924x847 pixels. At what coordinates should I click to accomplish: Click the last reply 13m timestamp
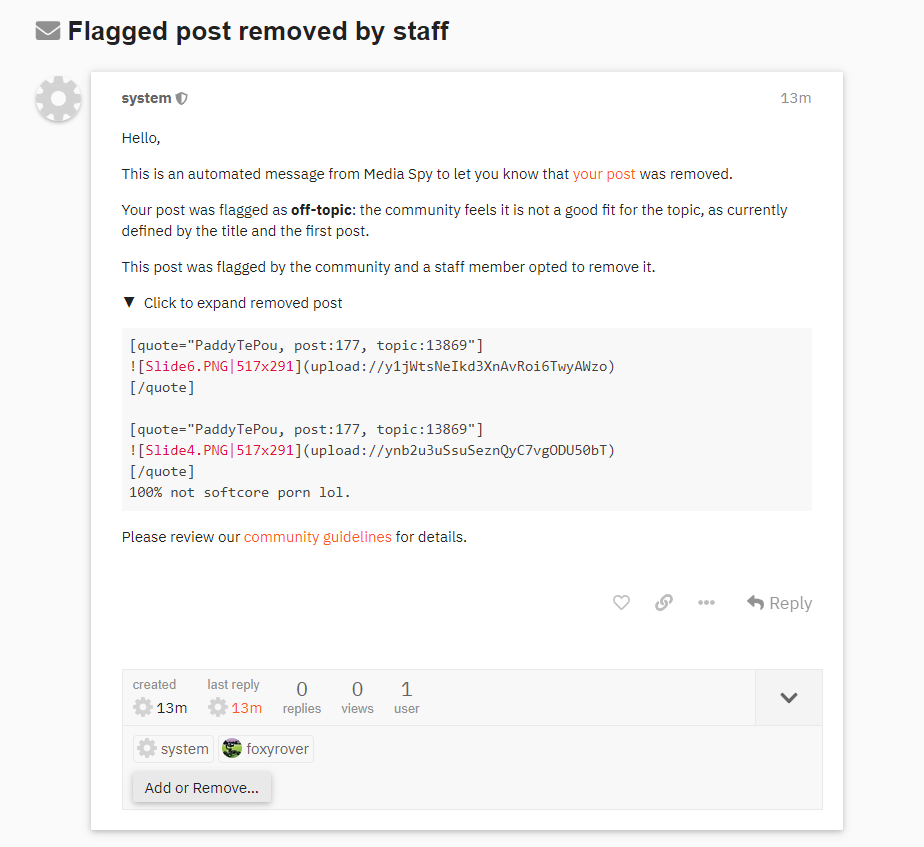246,708
